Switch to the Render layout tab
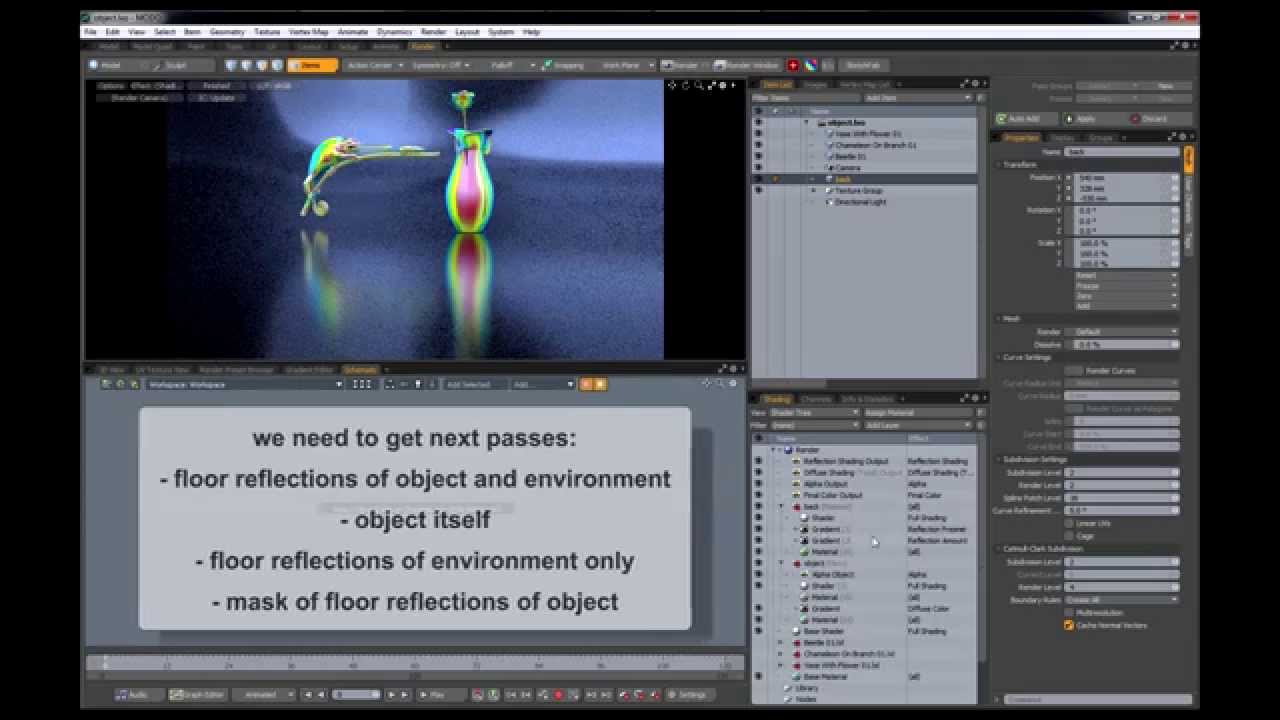This screenshot has height=720, width=1280. tap(423, 46)
